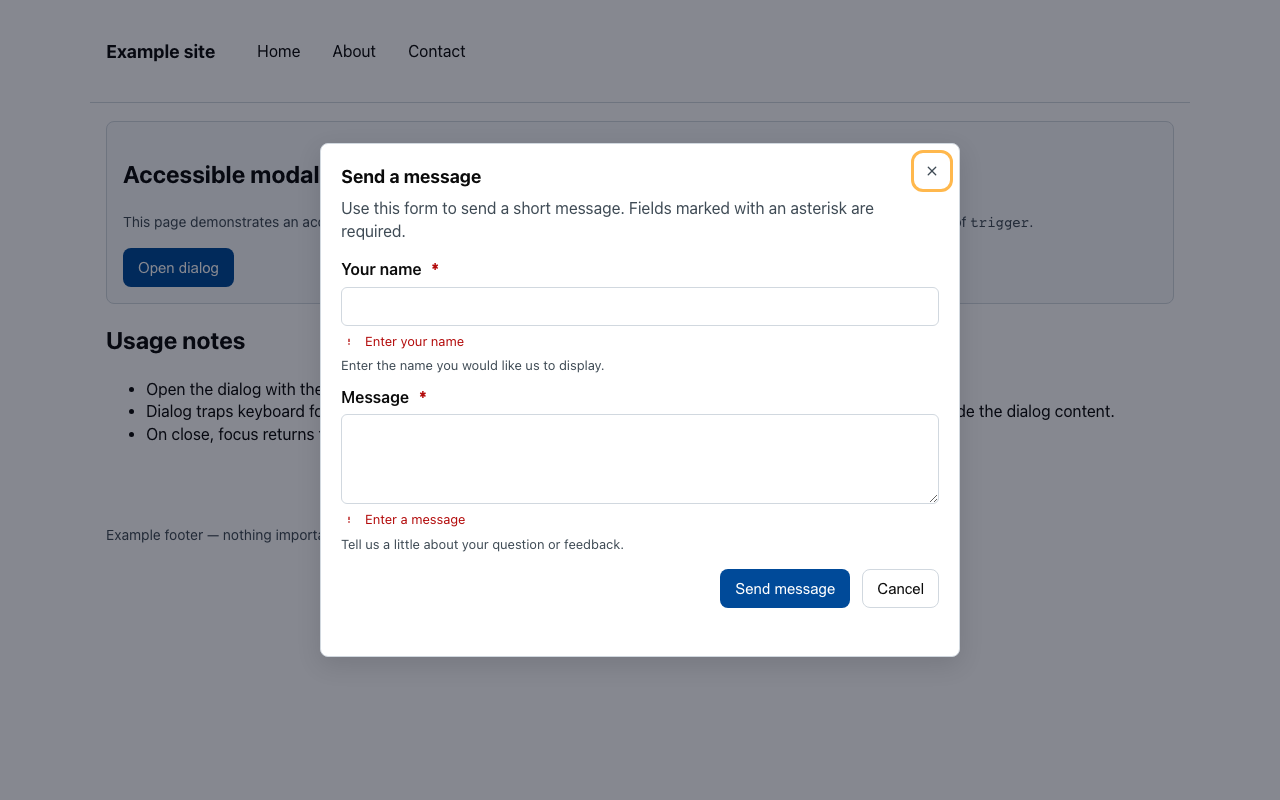Open the Contact navigation item
Viewport: 1280px width, 800px height.
click(x=436, y=51)
